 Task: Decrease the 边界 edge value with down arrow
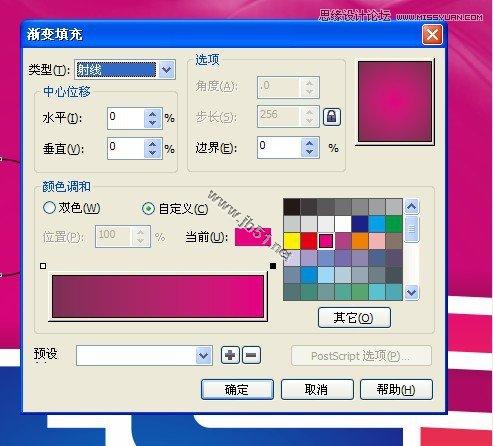click(310, 152)
